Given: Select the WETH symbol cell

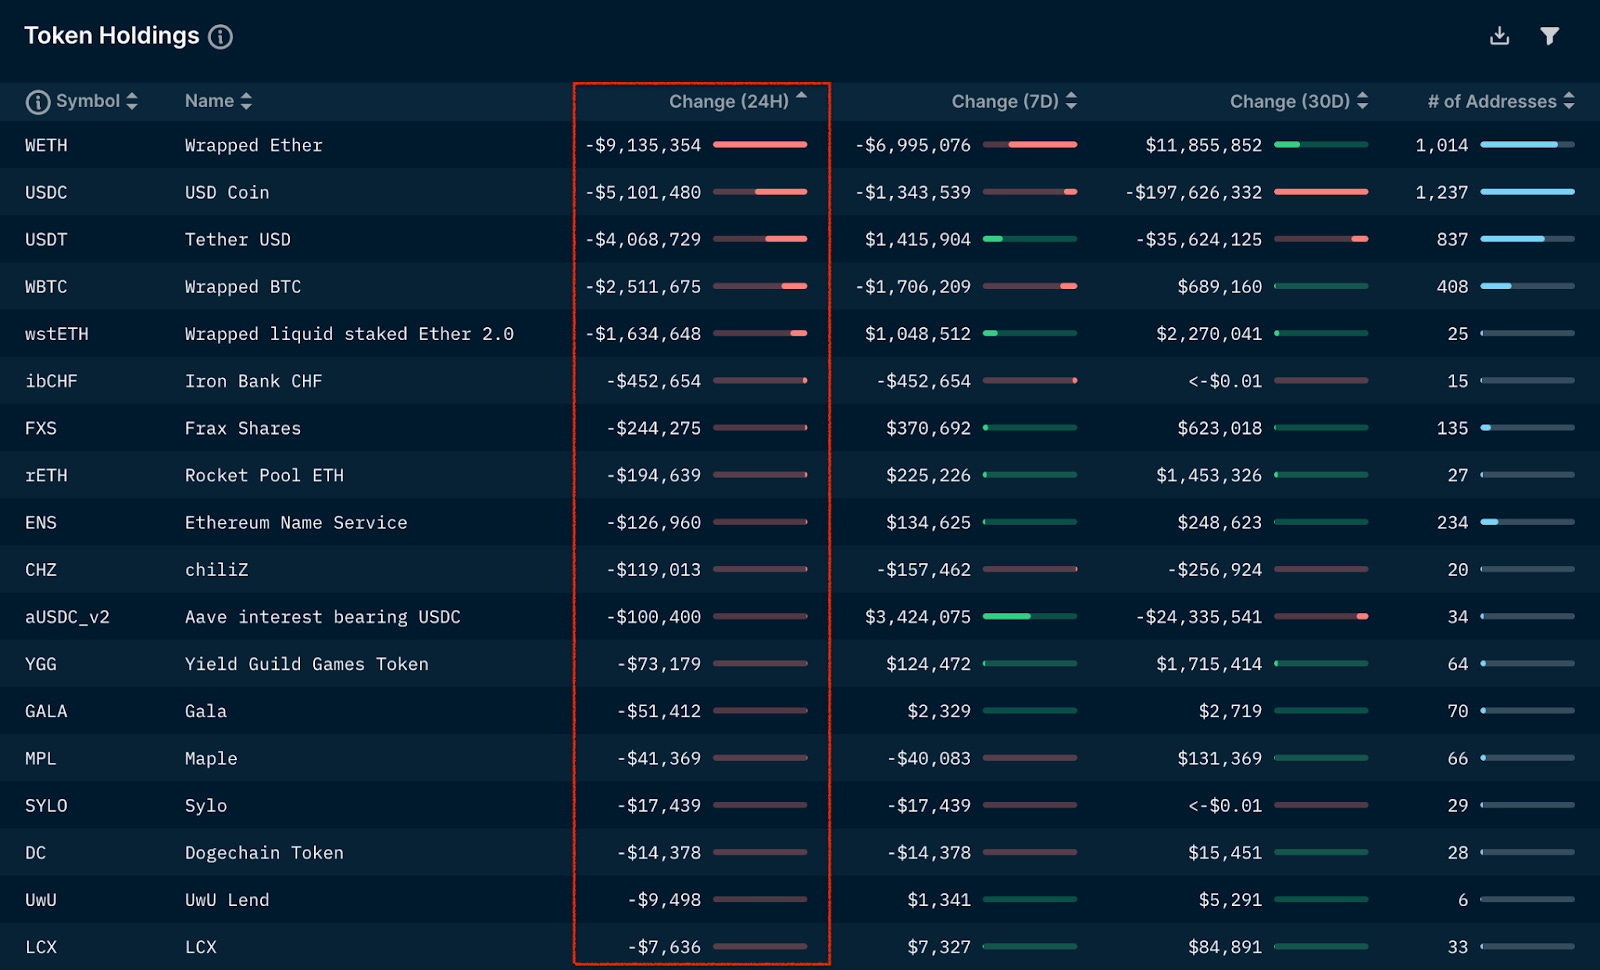Looking at the screenshot, I should coord(46,146).
